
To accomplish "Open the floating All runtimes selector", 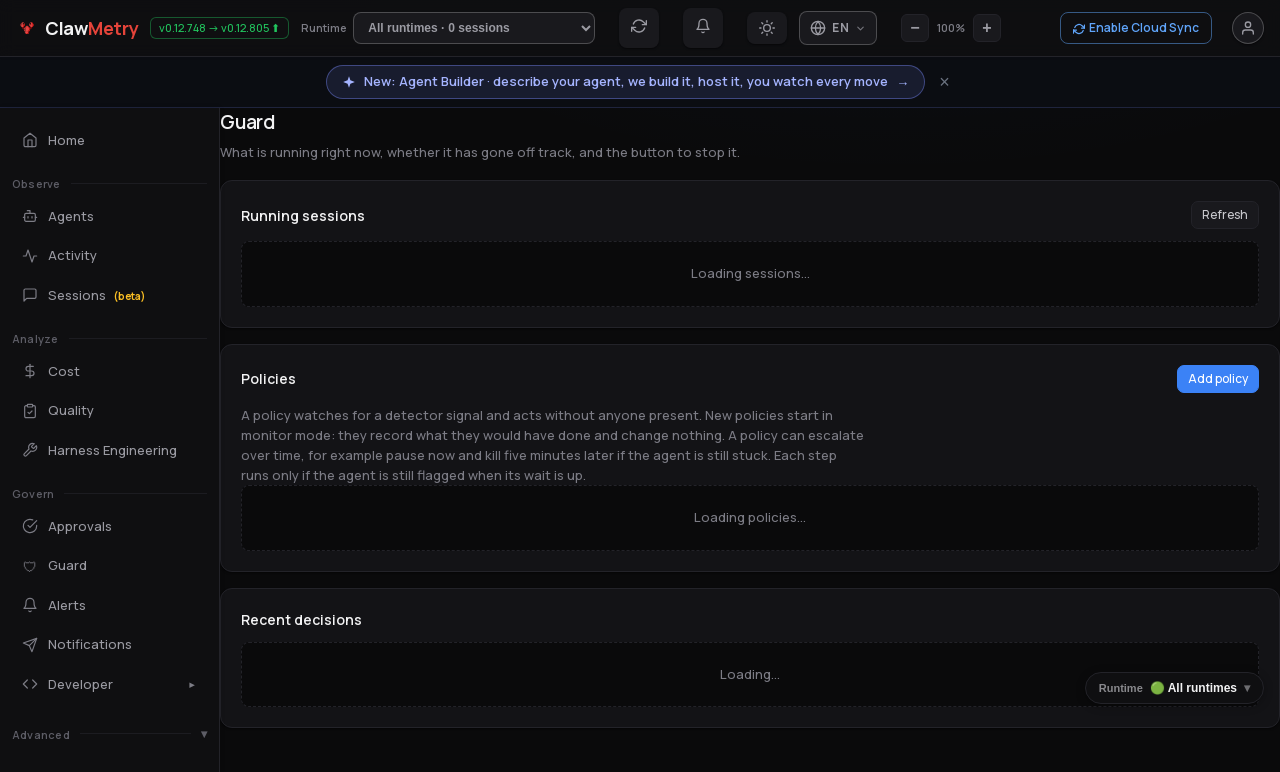I will tap(1175, 688).
